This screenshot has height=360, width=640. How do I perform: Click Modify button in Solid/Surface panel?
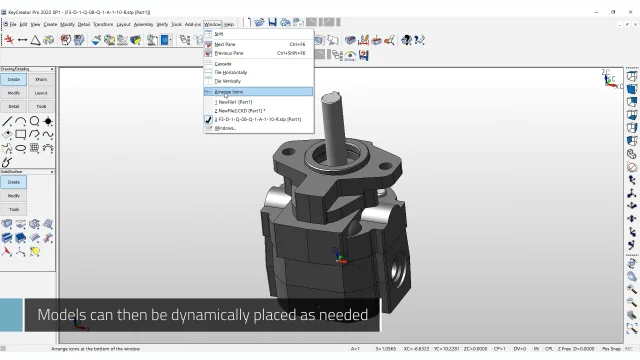click(13, 196)
